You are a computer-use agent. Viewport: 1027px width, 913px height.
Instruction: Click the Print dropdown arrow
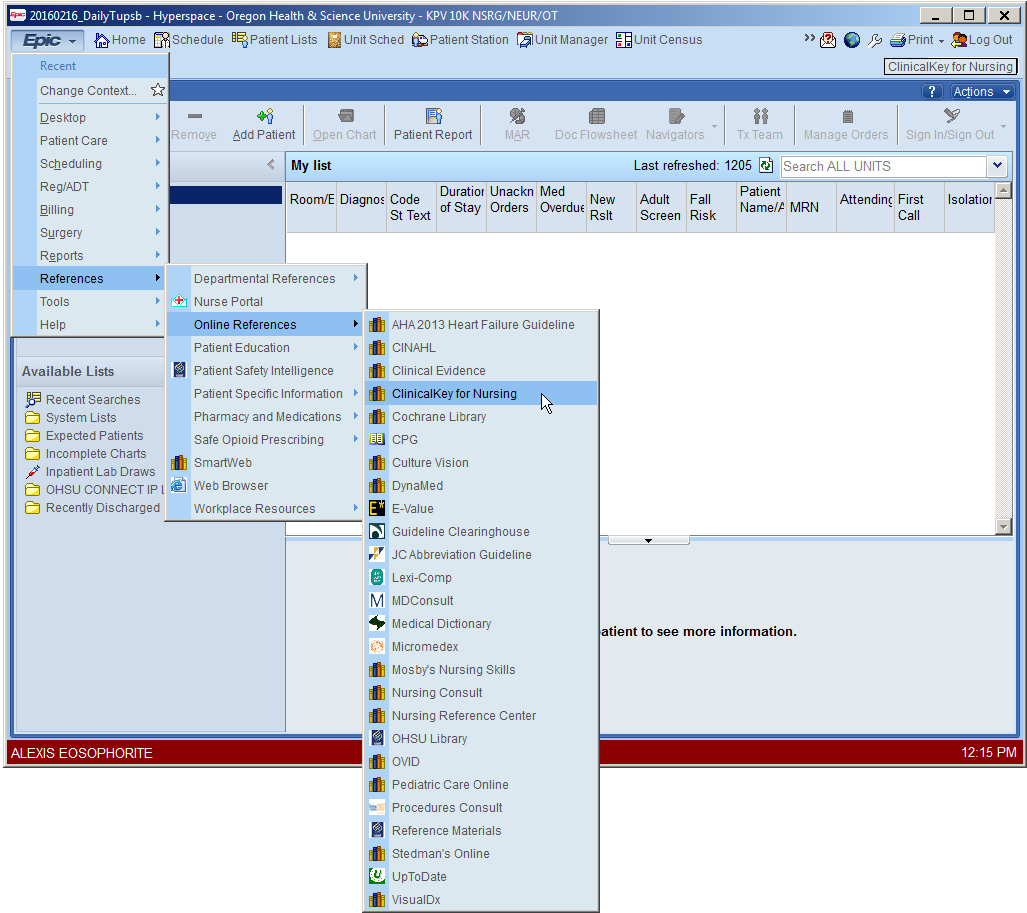(941, 41)
